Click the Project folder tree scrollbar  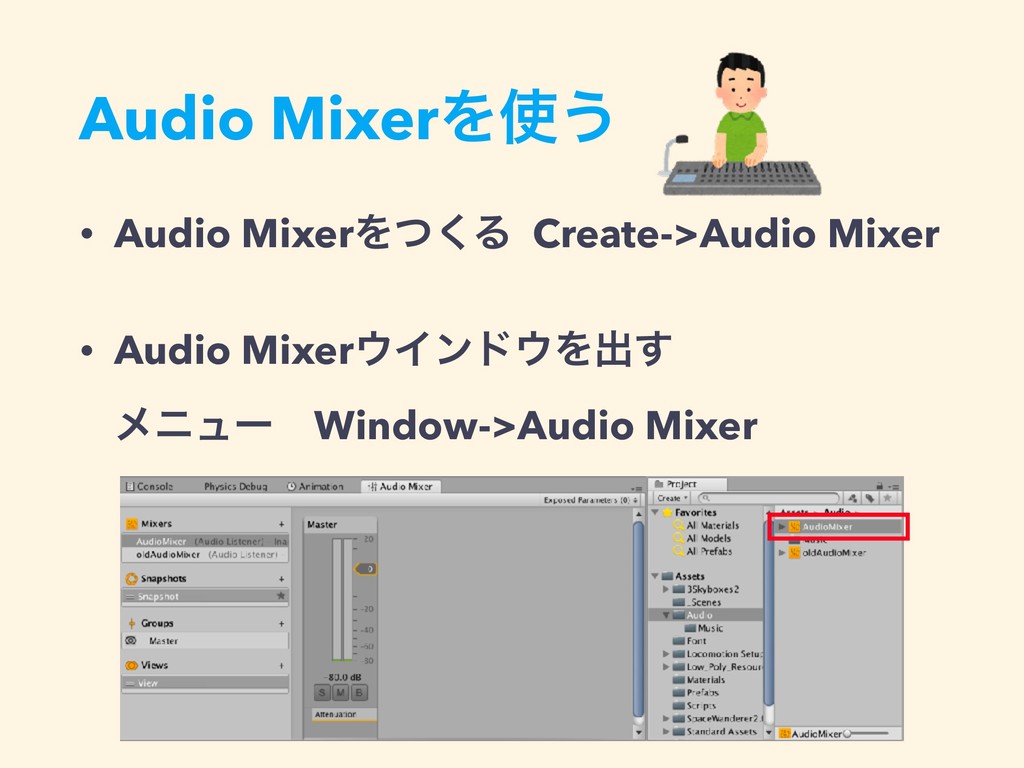coord(769,611)
